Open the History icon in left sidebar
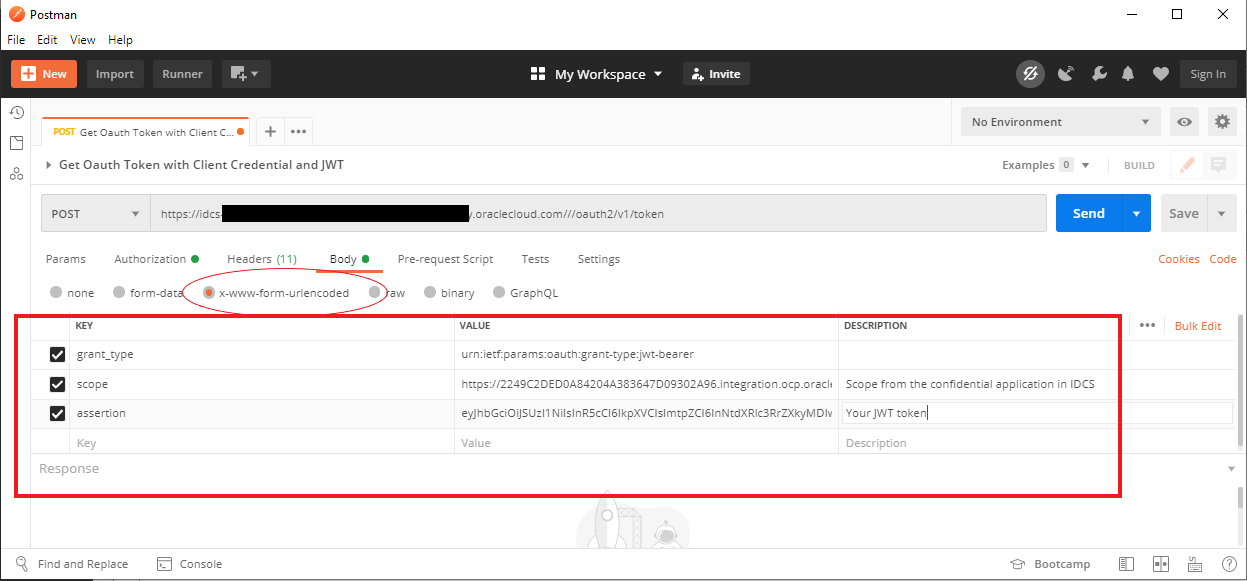The height and width of the screenshot is (581, 1247). [16, 112]
